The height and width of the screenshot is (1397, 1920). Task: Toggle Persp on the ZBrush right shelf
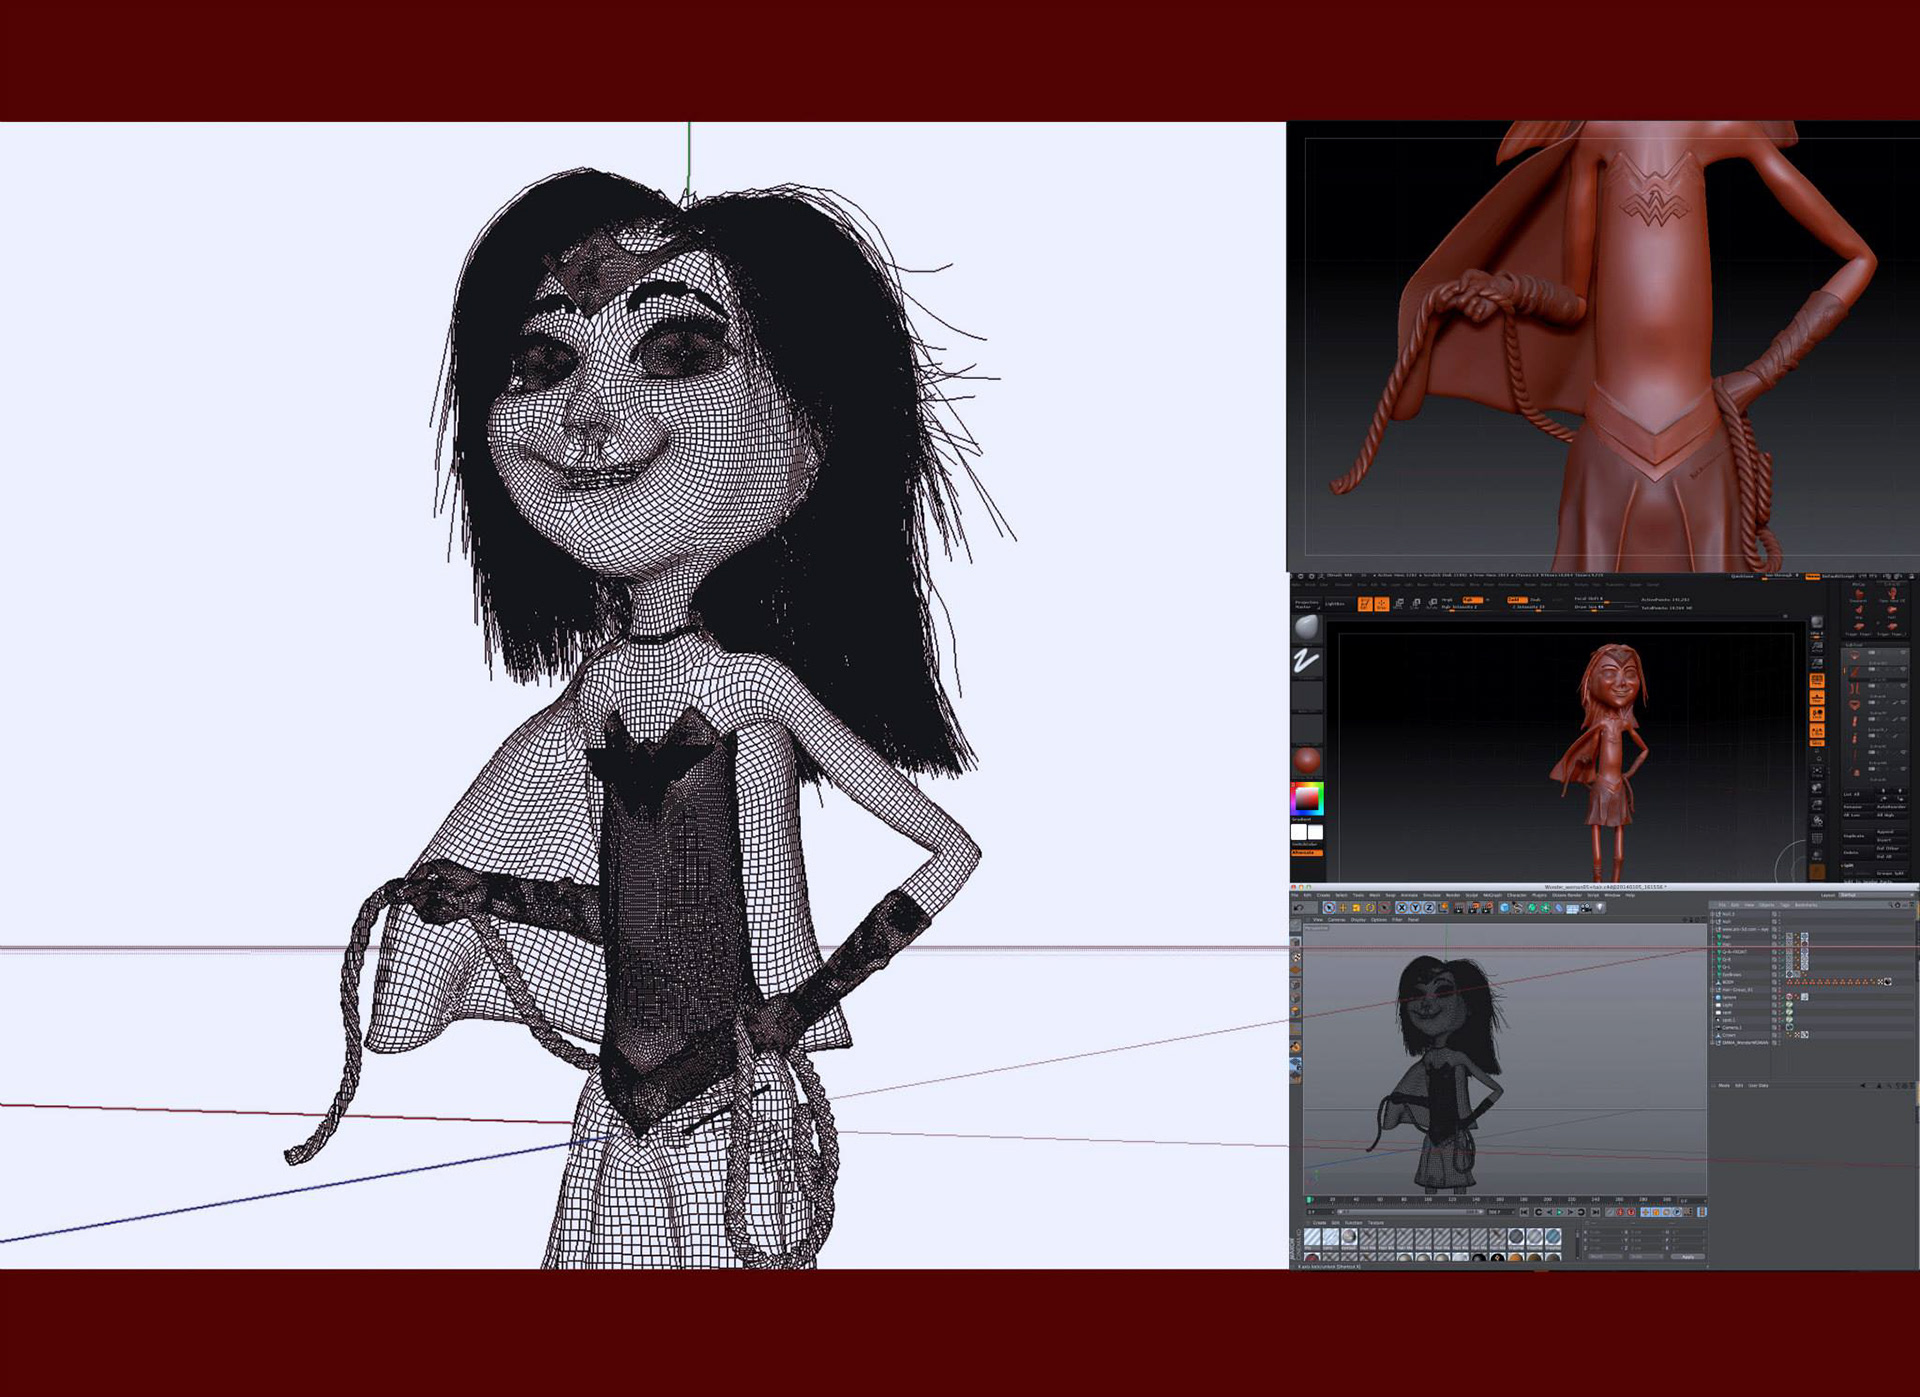point(1817,681)
